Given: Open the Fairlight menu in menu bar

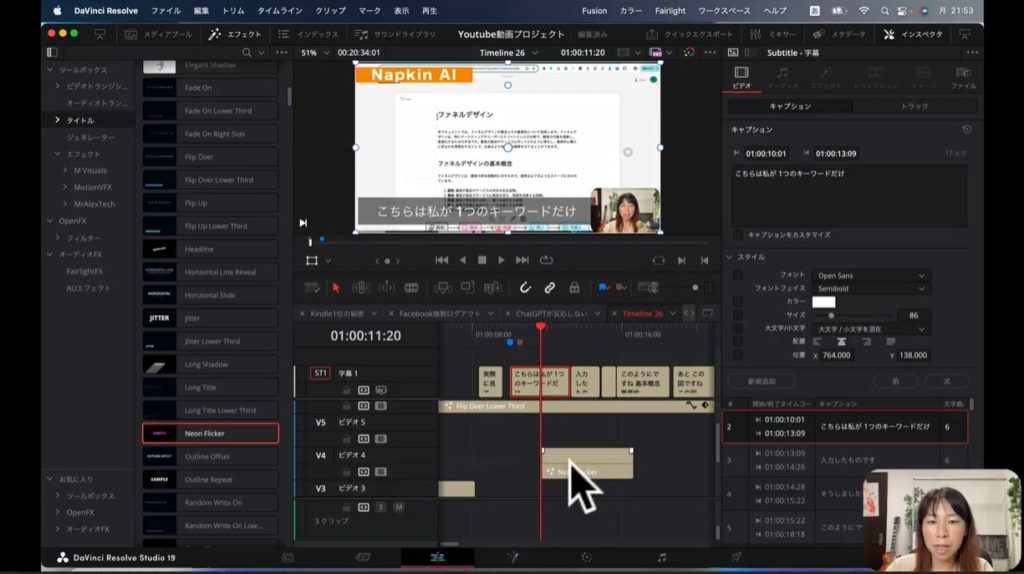Looking at the screenshot, I should point(670,10).
